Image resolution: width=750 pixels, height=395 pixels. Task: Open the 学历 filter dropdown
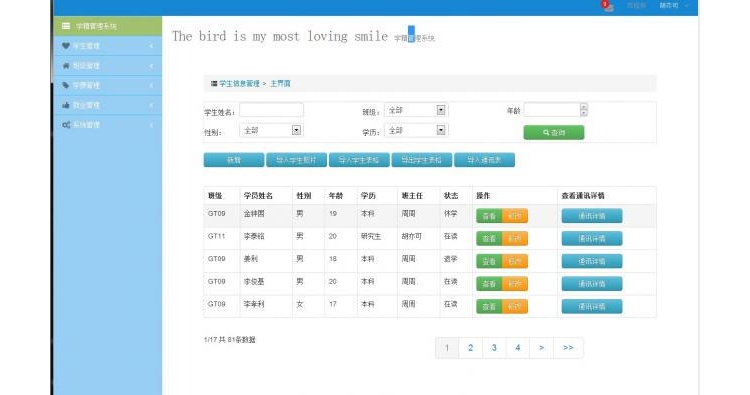click(415, 130)
